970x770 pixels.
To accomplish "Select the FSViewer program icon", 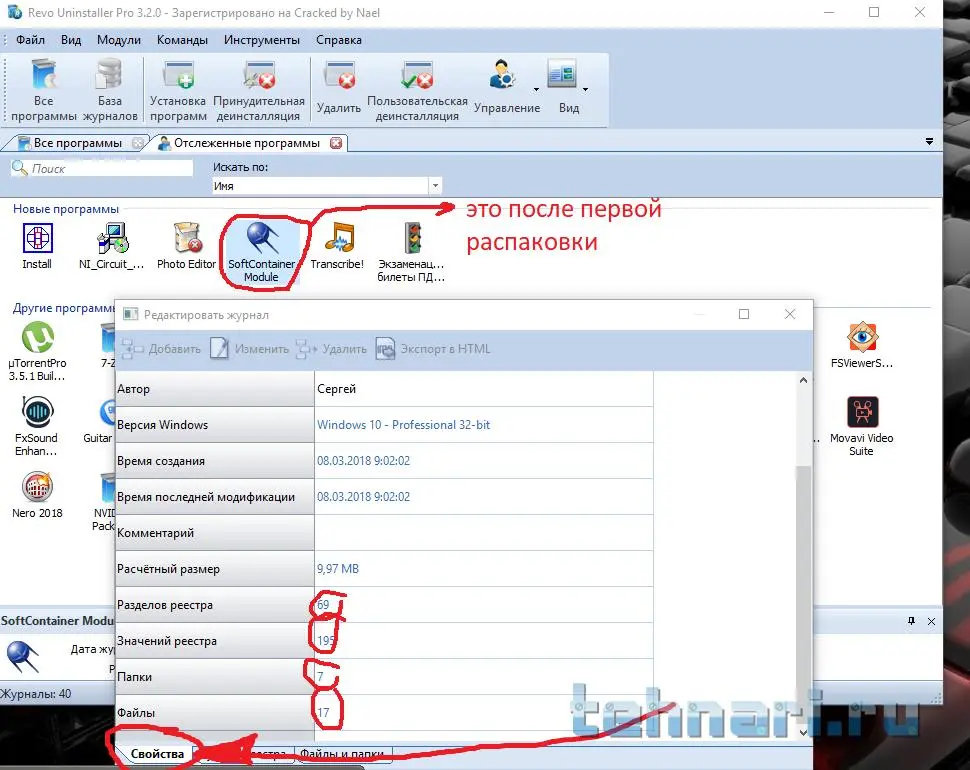I will [x=862, y=345].
